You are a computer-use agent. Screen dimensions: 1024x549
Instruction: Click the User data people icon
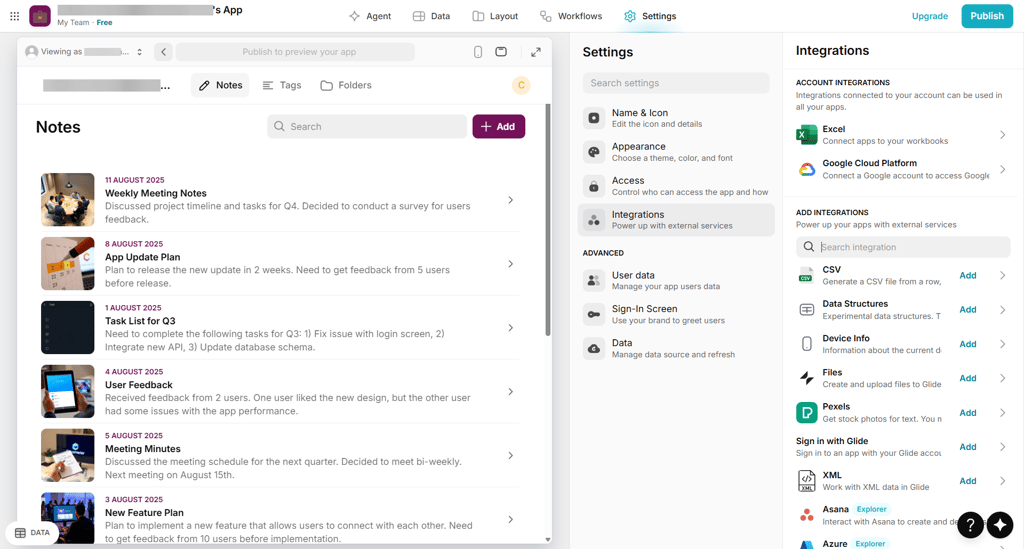(594, 281)
